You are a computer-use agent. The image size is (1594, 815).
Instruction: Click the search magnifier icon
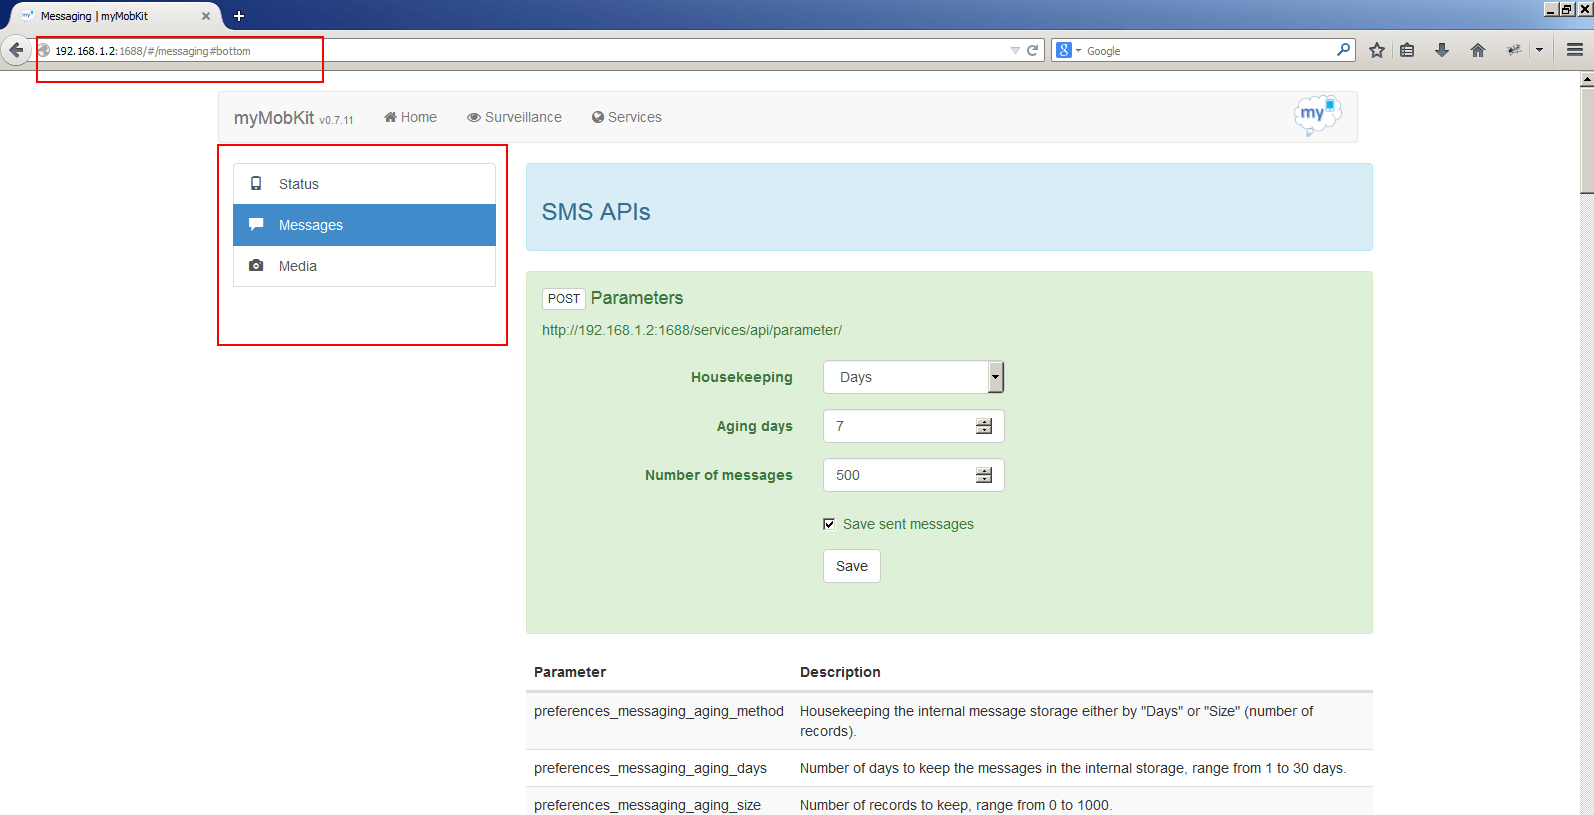(1344, 49)
